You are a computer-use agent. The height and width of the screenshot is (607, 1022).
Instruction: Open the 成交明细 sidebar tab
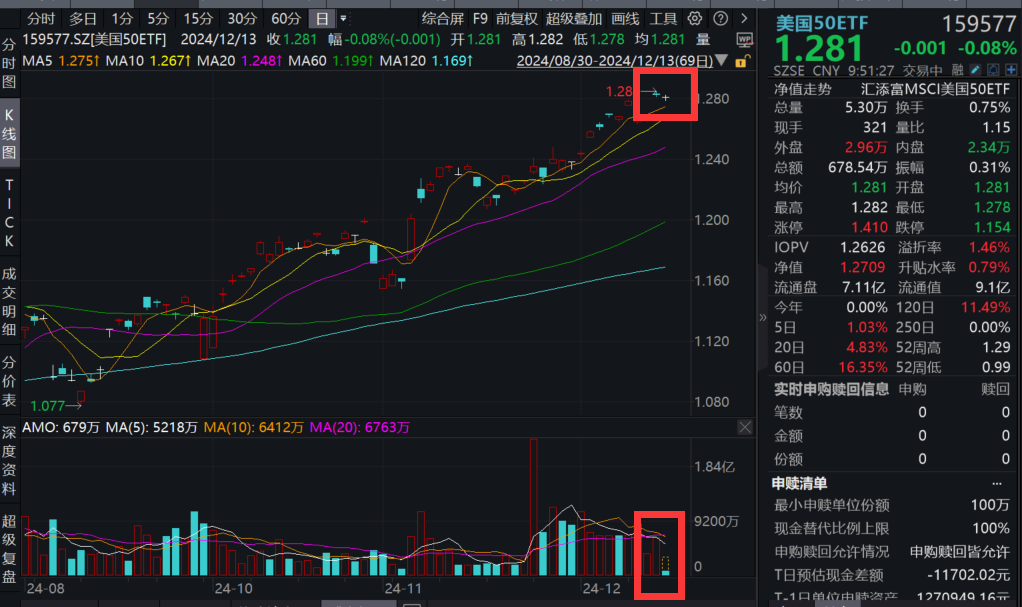click(x=9, y=301)
